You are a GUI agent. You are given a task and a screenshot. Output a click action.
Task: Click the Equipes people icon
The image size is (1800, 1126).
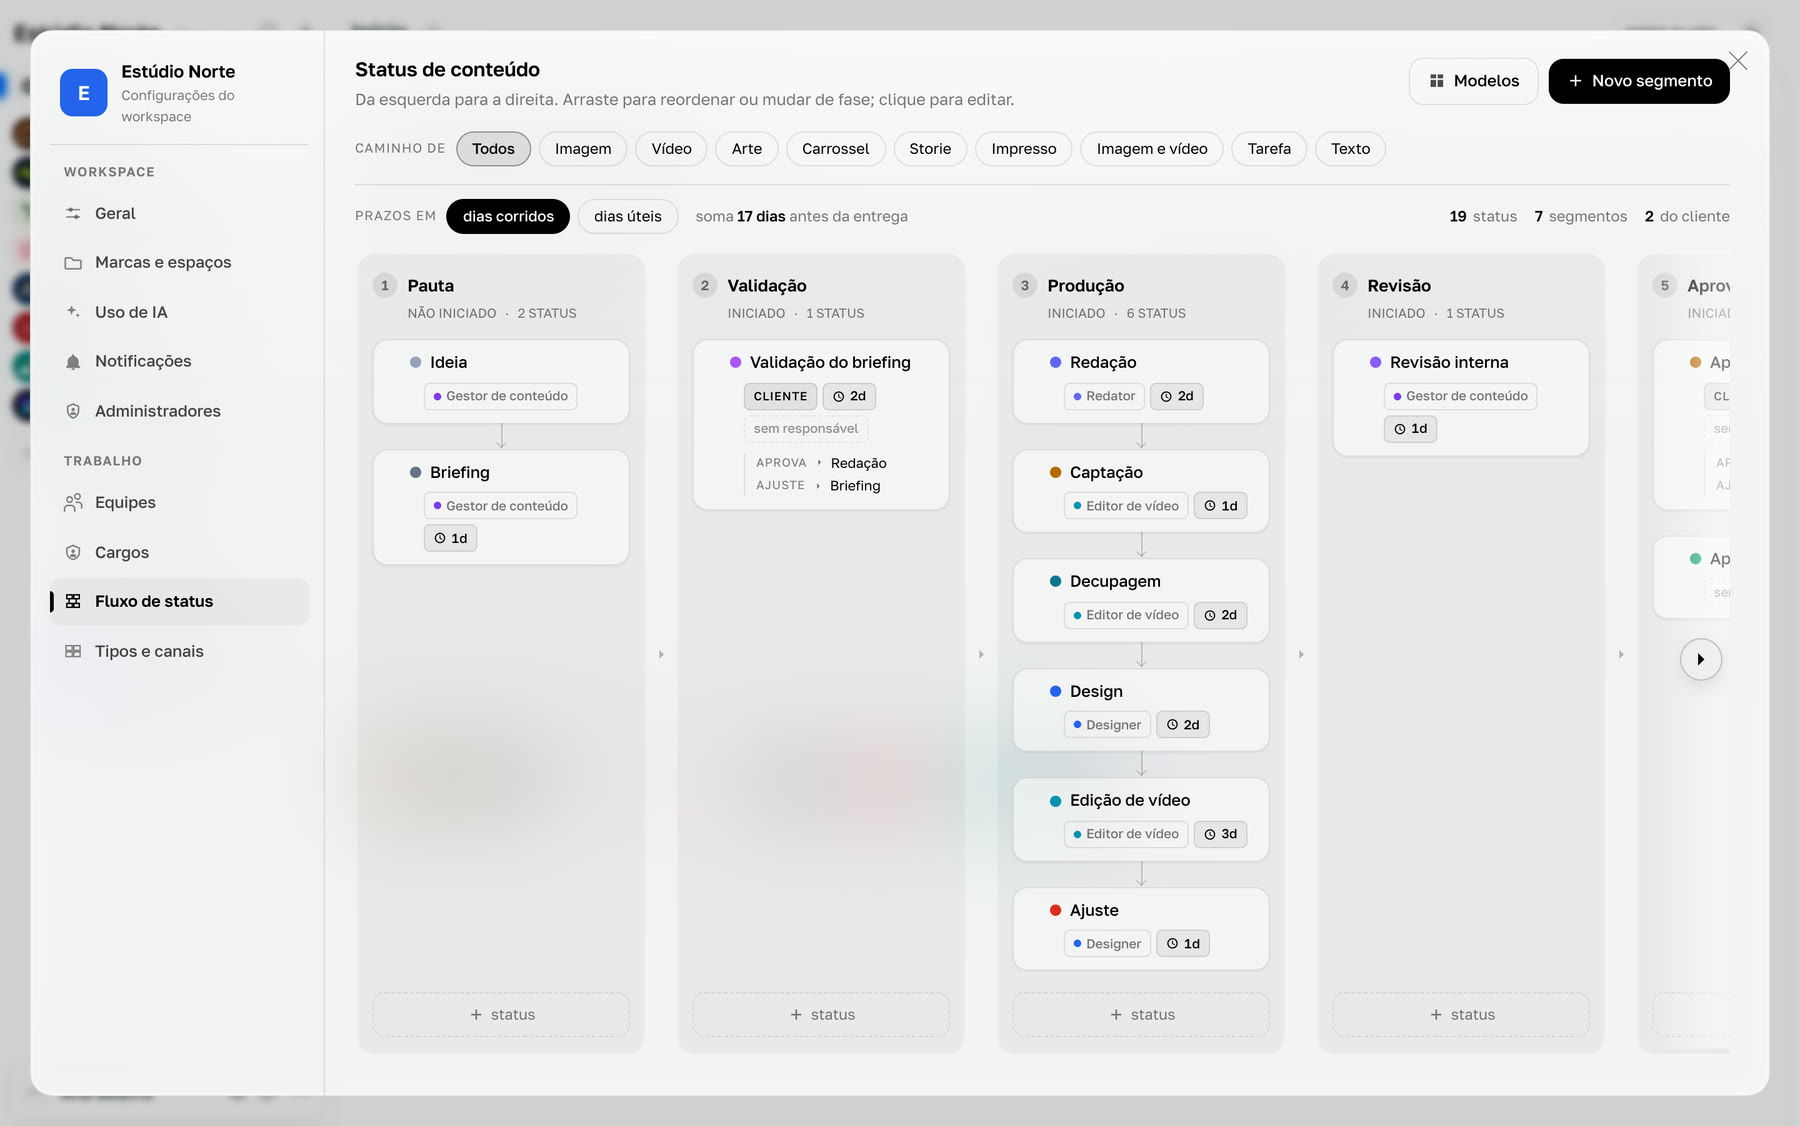73,502
